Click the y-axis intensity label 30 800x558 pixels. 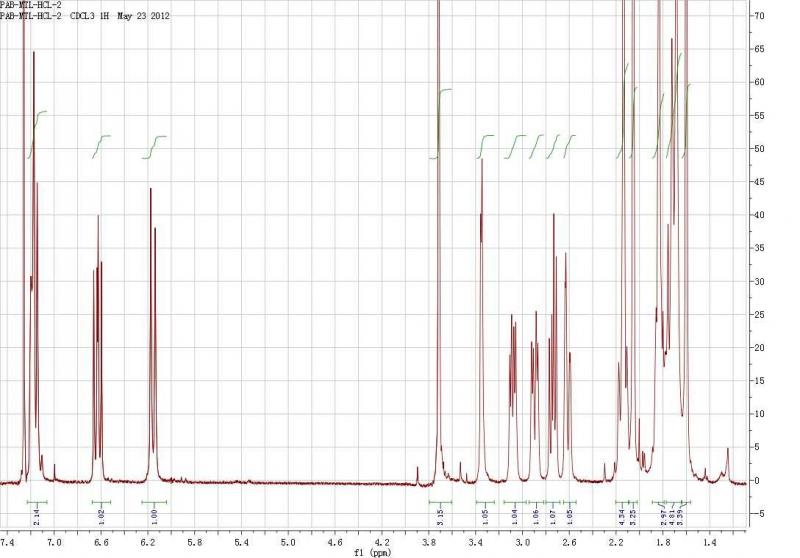(759, 282)
